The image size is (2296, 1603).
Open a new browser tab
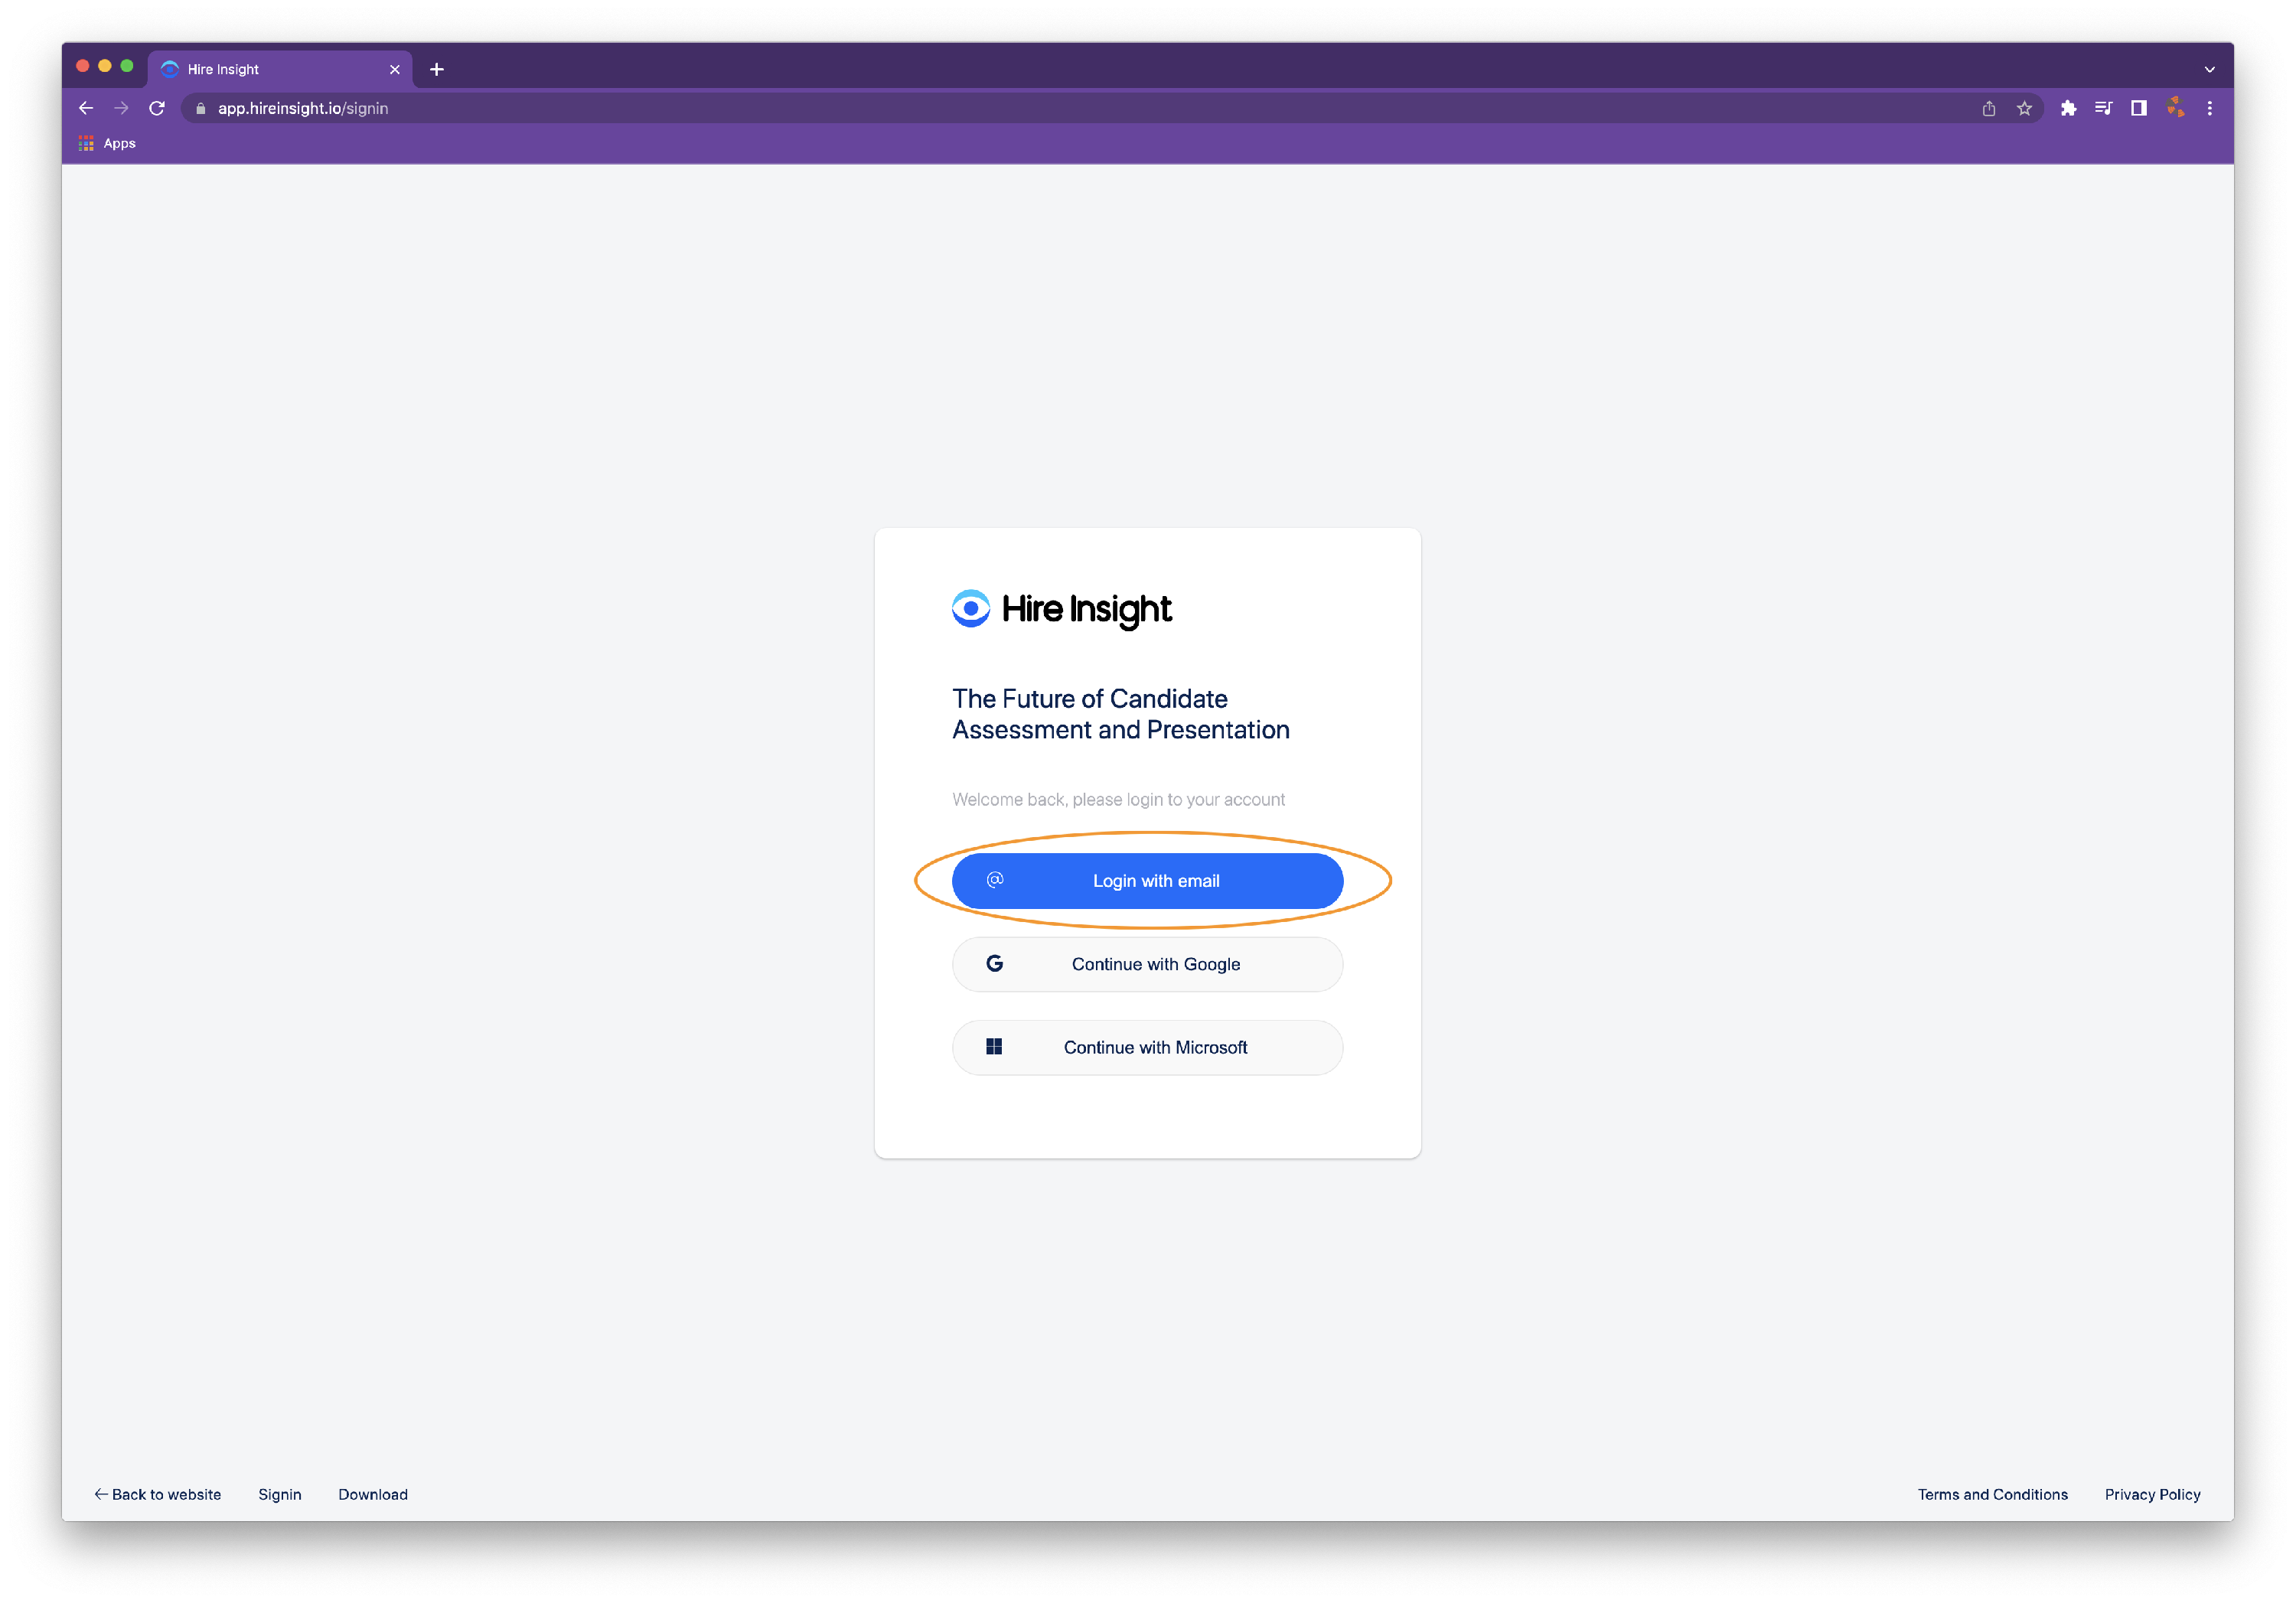437,69
